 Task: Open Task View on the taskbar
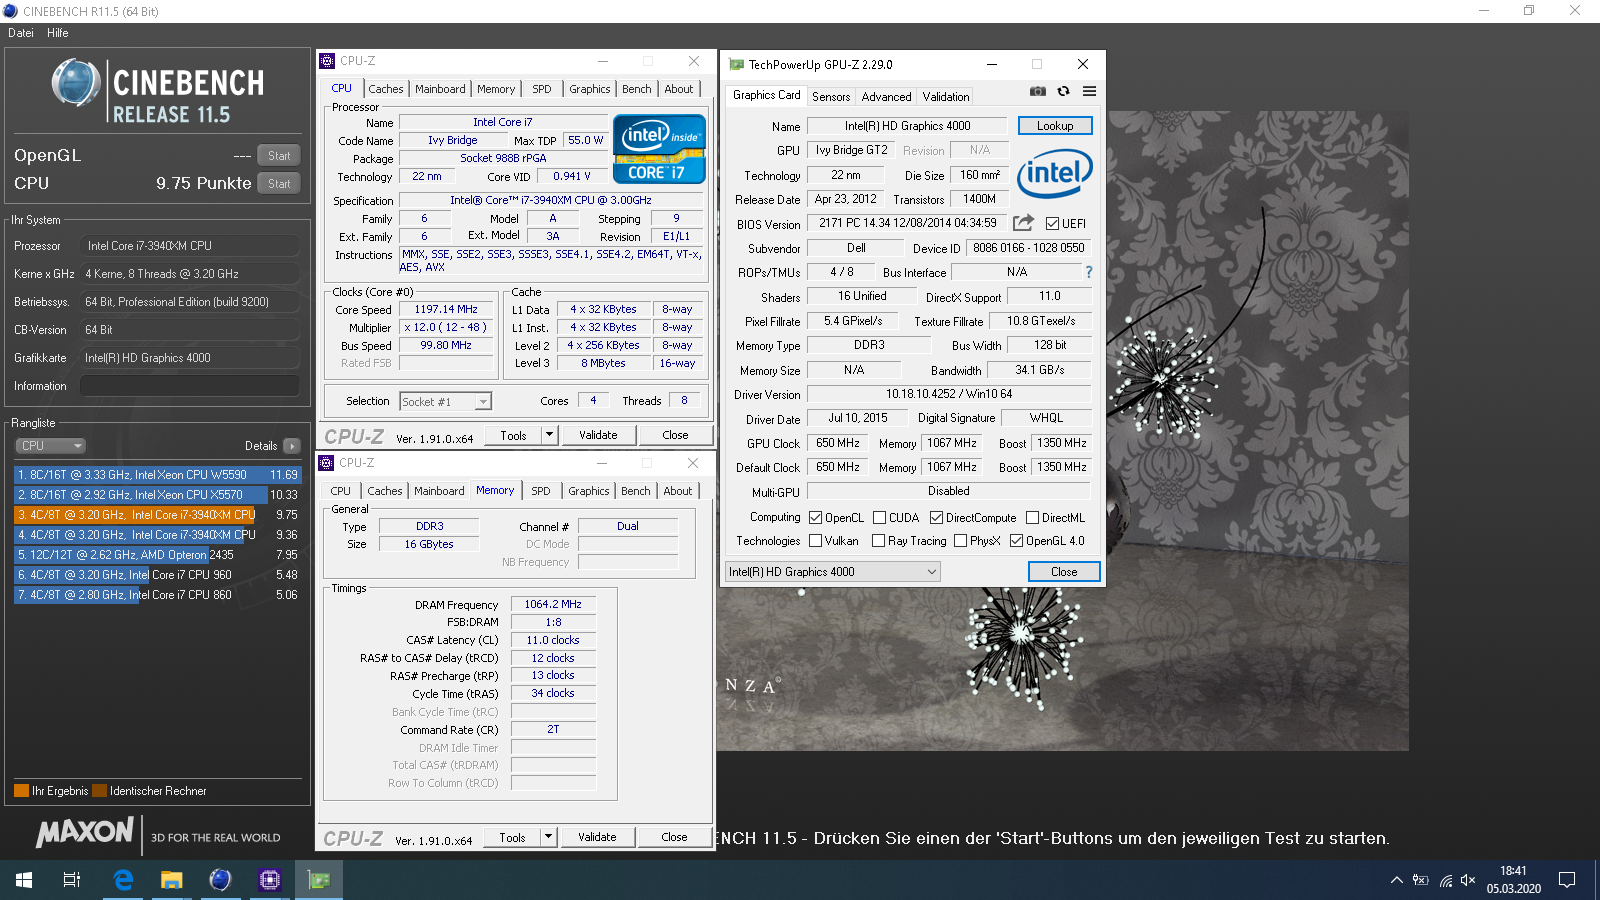tap(72, 880)
